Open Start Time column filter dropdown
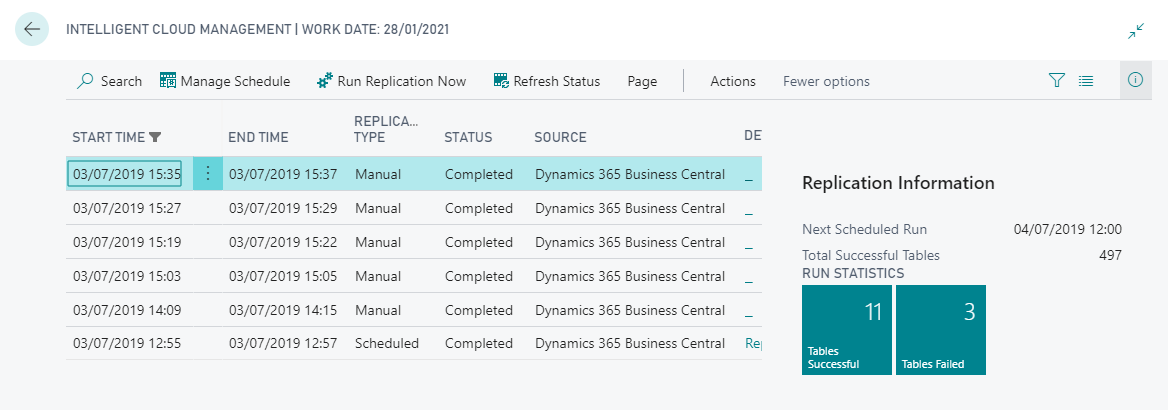The width and height of the screenshot is (1168, 410). tap(155, 138)
